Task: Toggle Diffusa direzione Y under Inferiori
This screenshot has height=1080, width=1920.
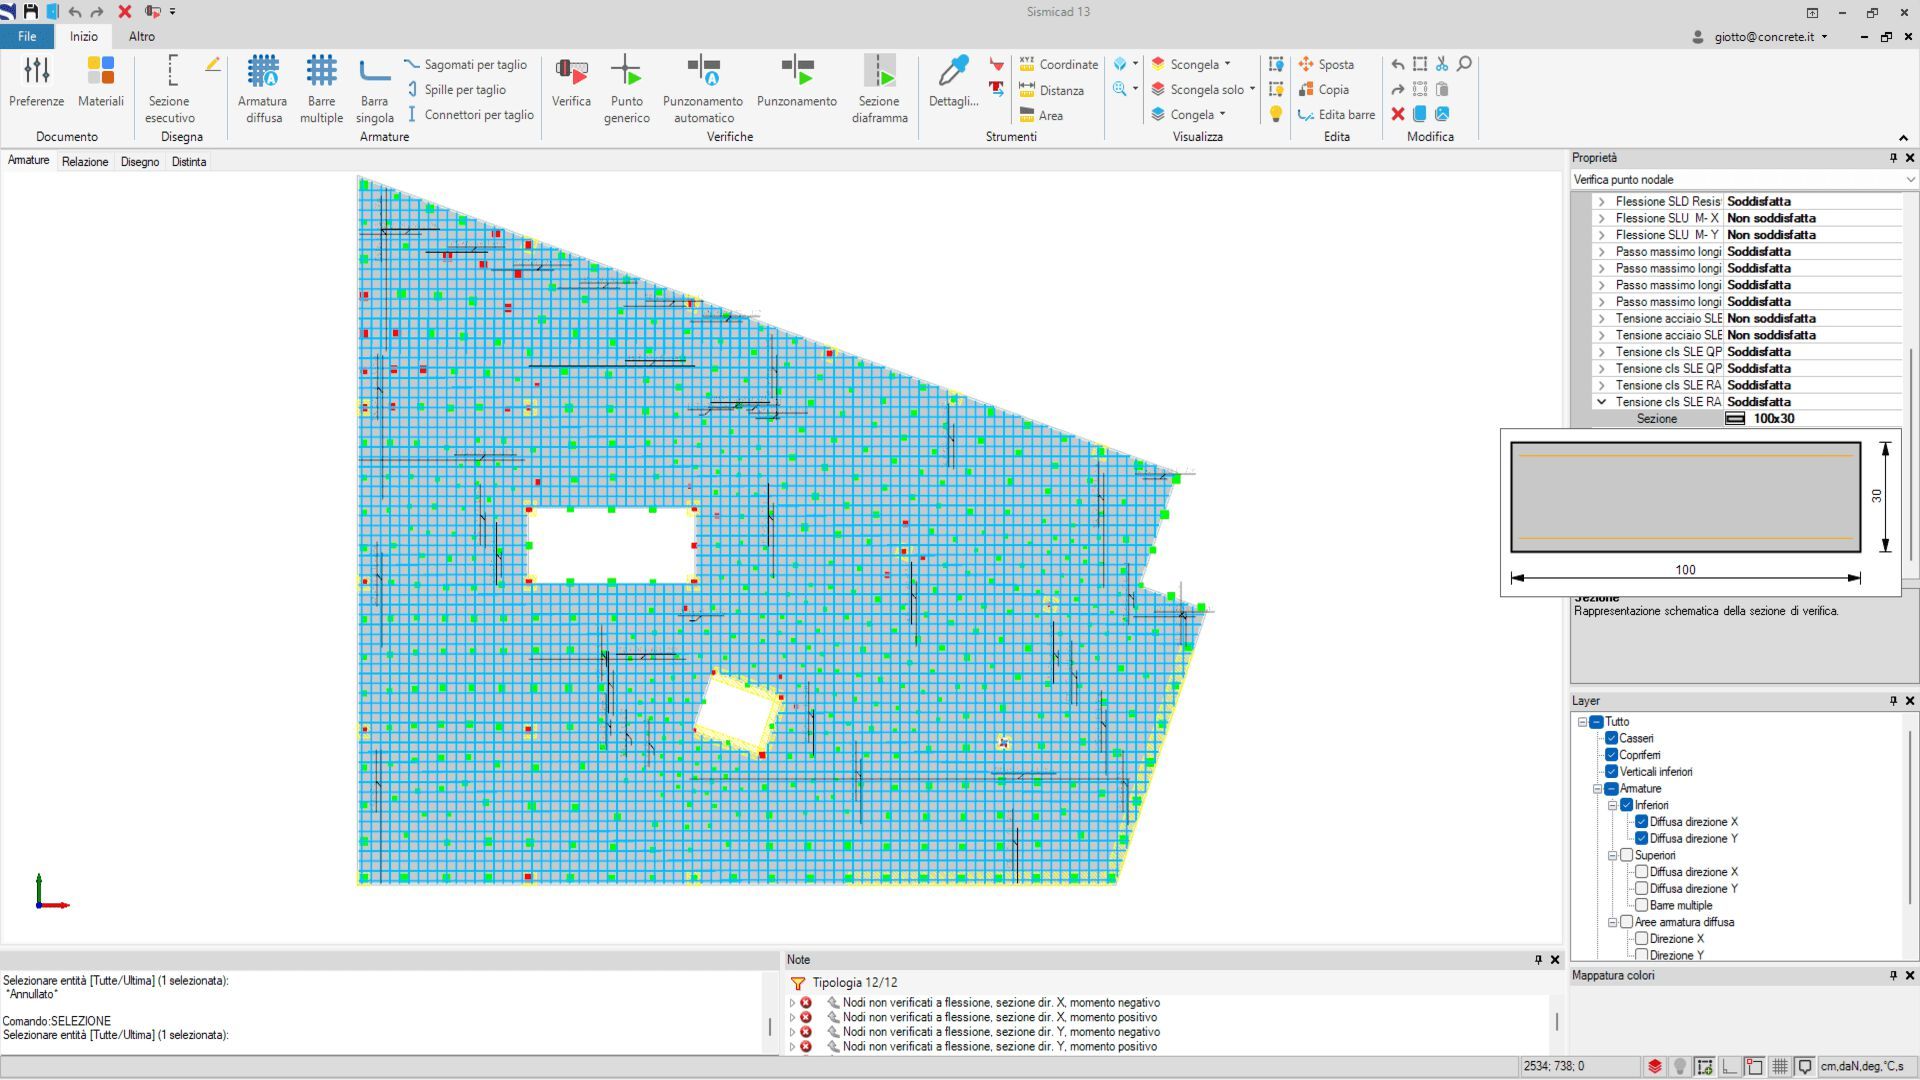Action: coord(1641,838)
